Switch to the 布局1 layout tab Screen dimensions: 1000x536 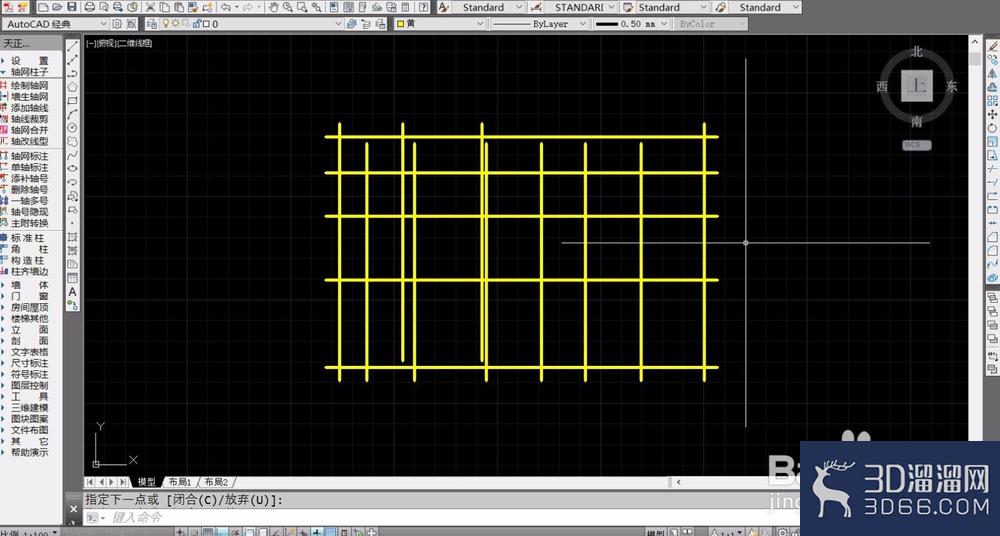tap(180, 482)
